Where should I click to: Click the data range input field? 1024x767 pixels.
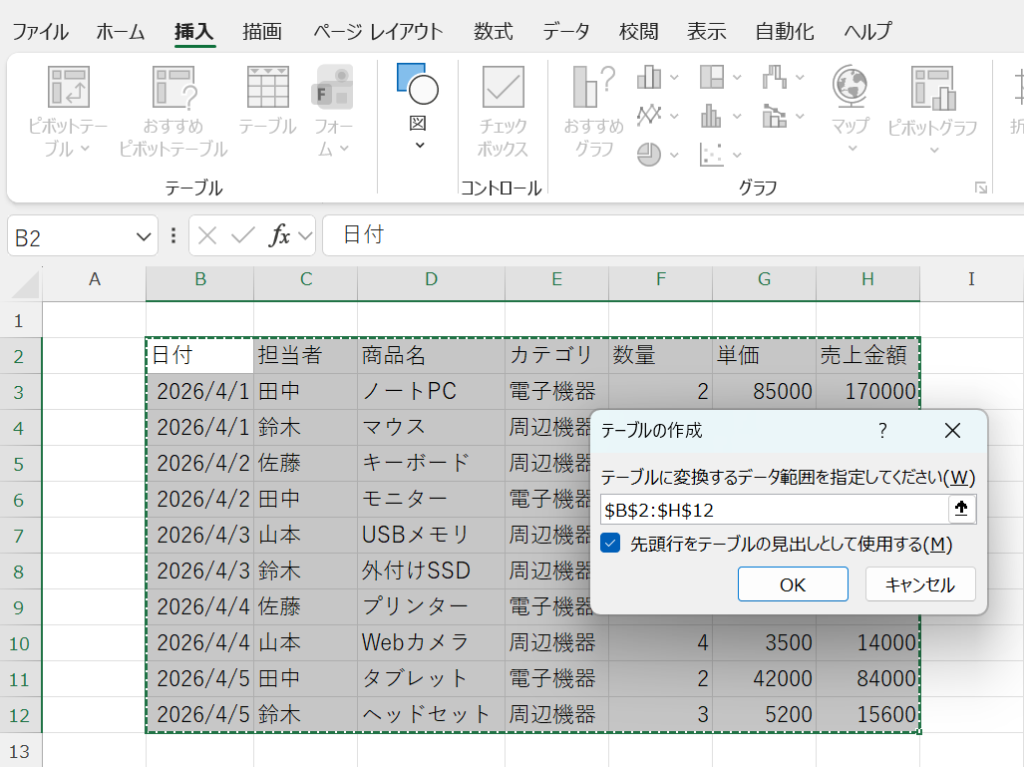(773, 510)
